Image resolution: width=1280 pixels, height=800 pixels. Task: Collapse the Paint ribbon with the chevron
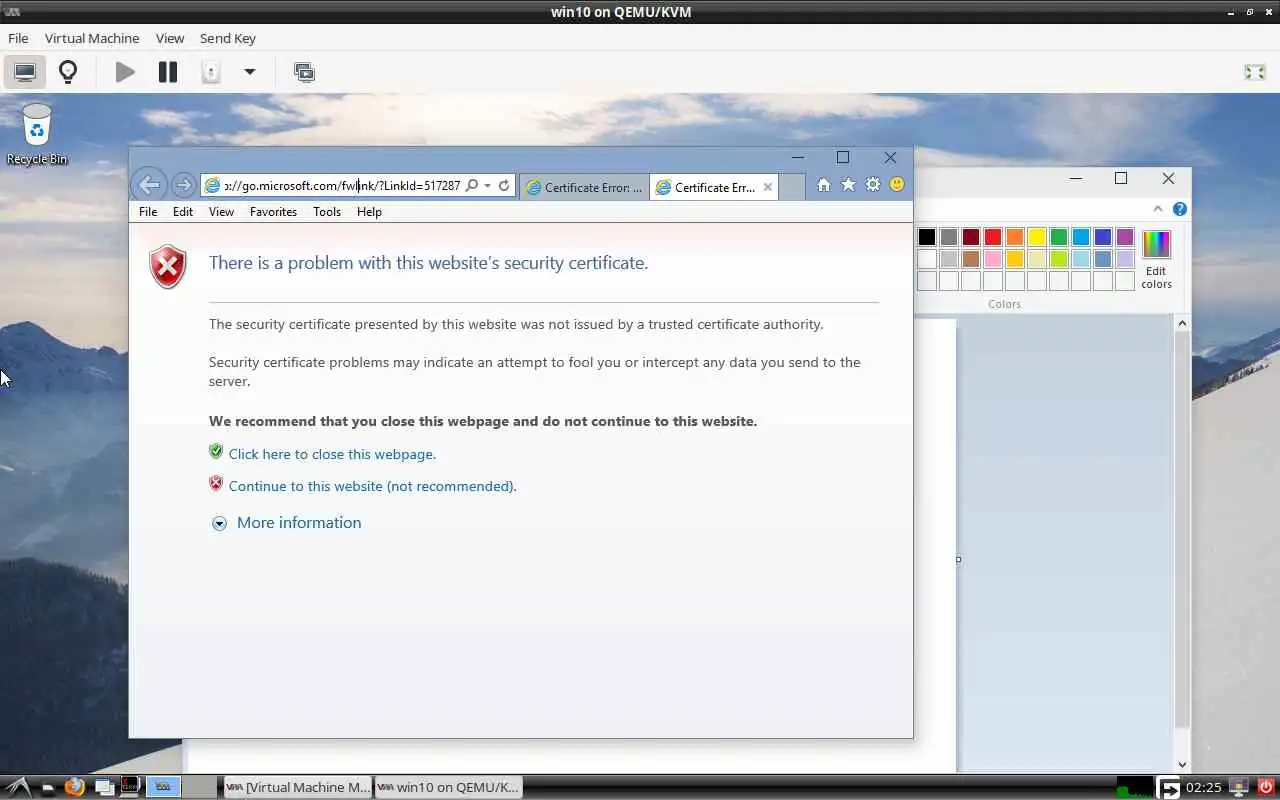[1158, 209]
